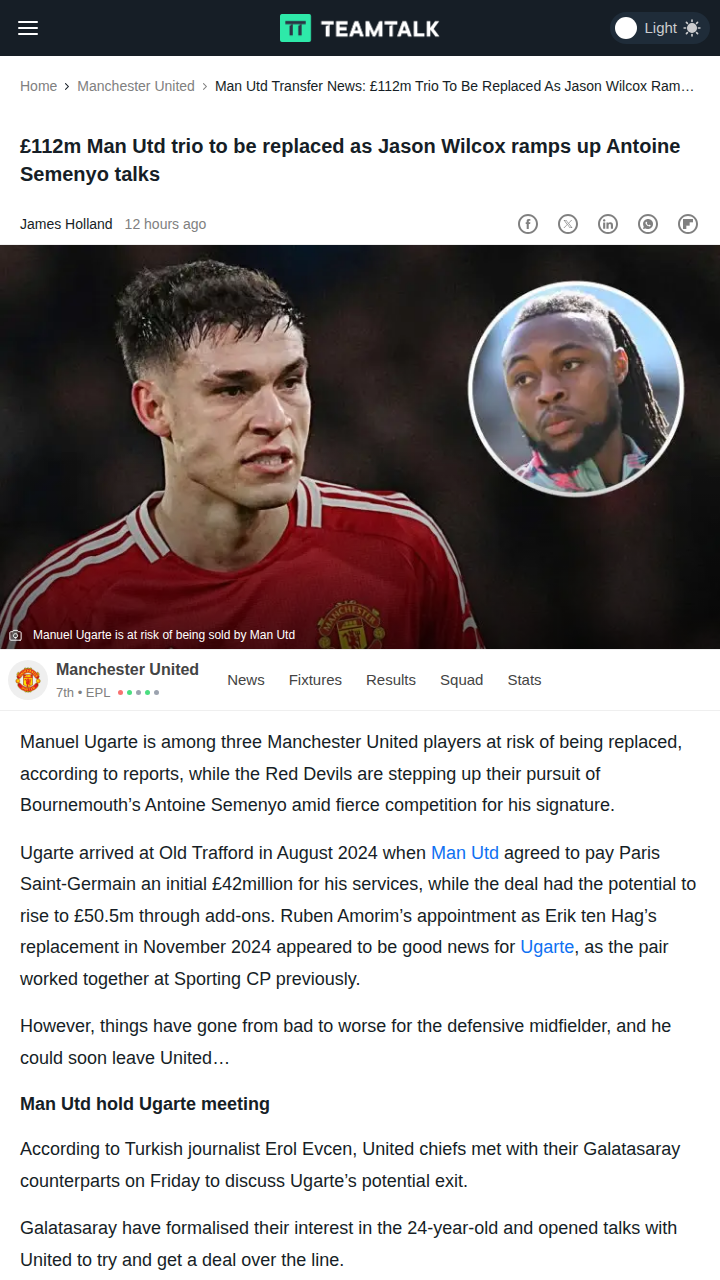Open Manchester United breadcrumb link
720x1280 pixels.
136,86
